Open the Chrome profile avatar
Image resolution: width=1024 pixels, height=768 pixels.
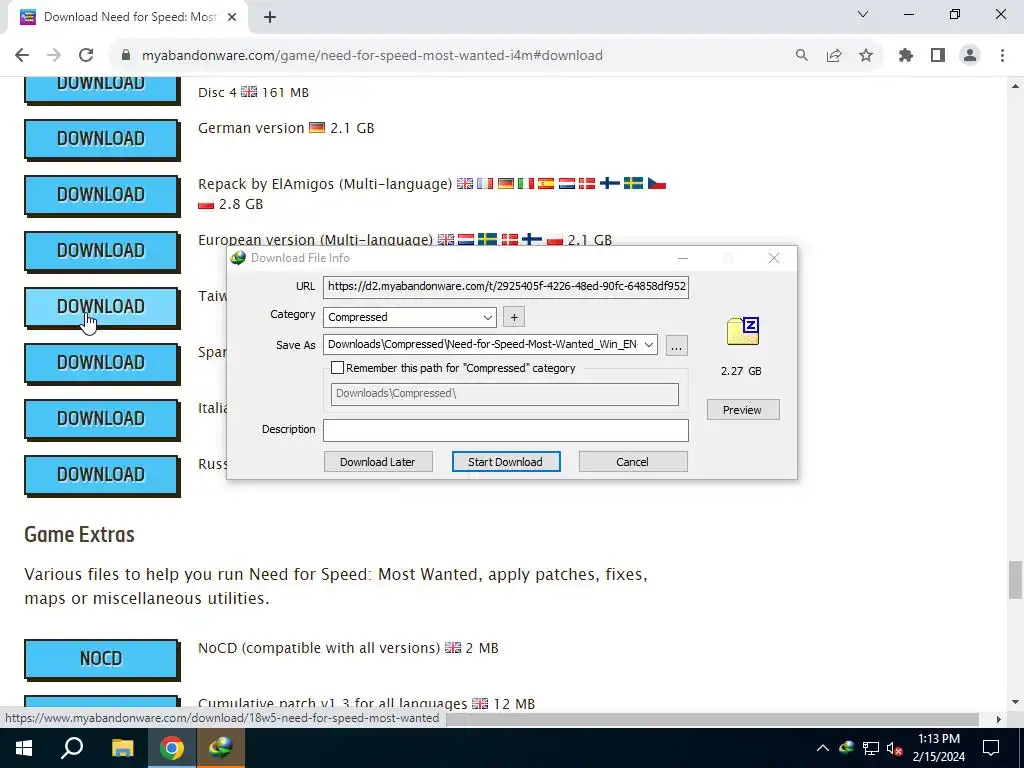click(970, 56)
